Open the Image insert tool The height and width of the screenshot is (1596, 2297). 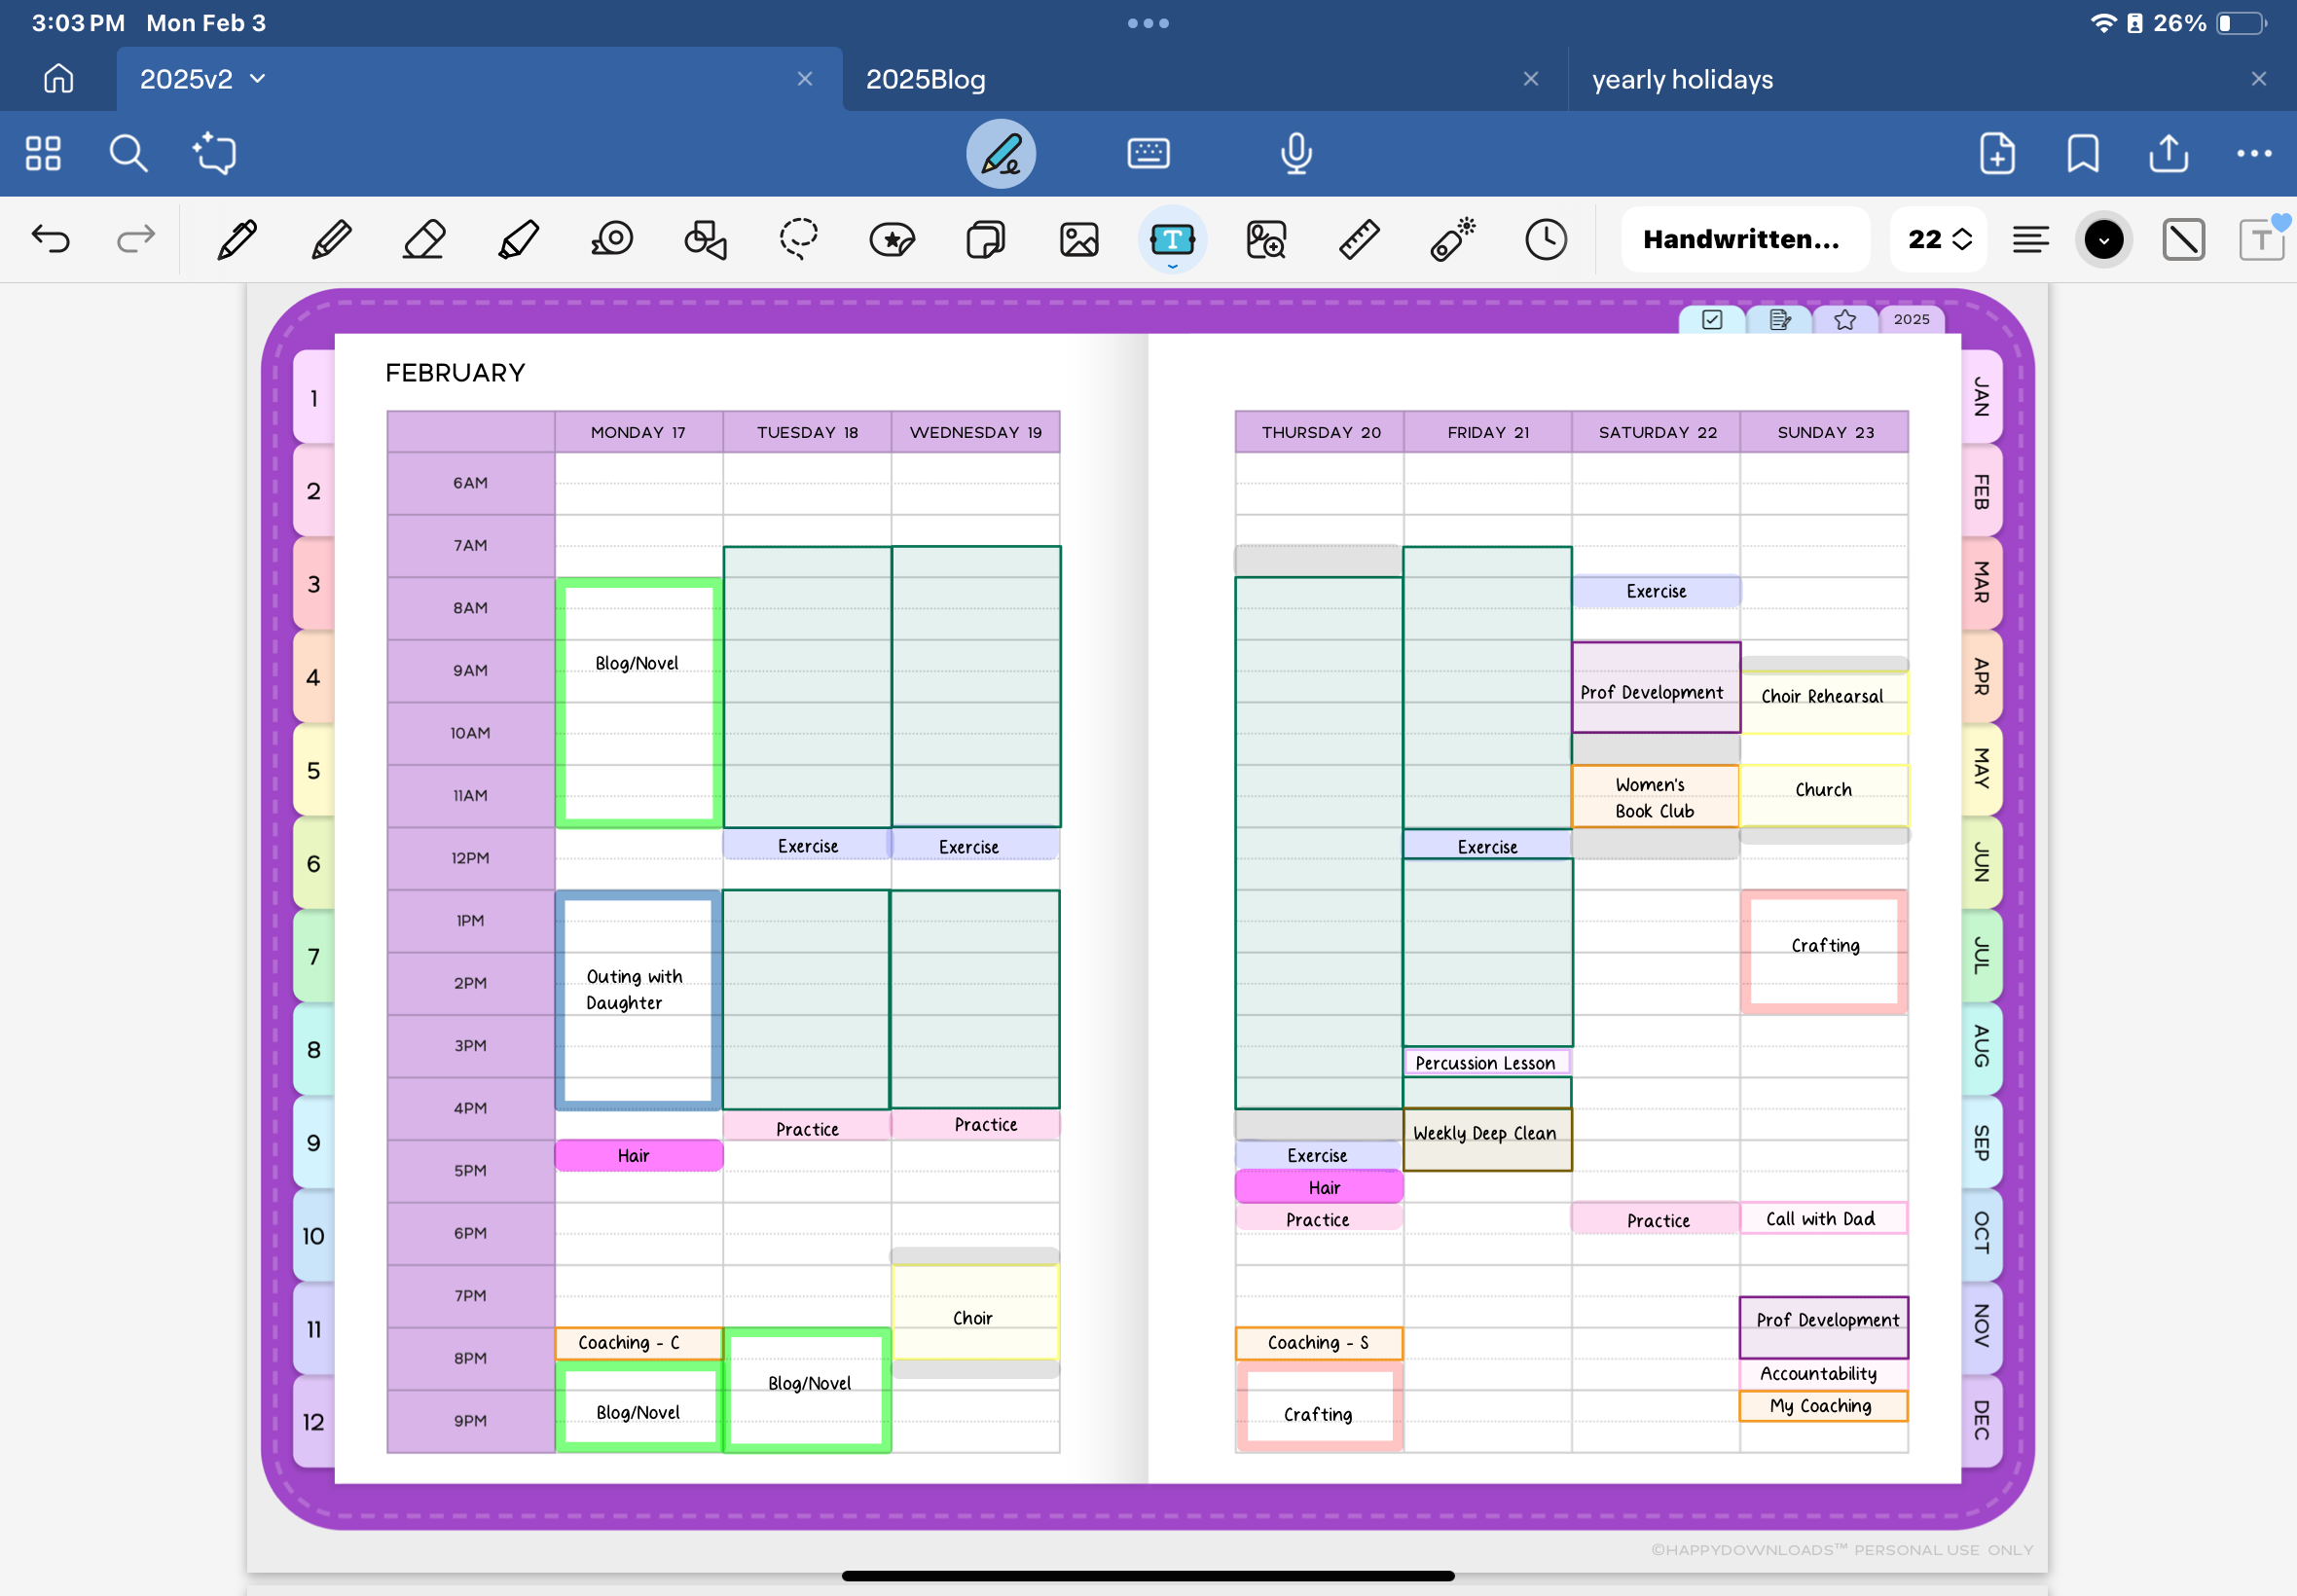(x=1079, y=240)
